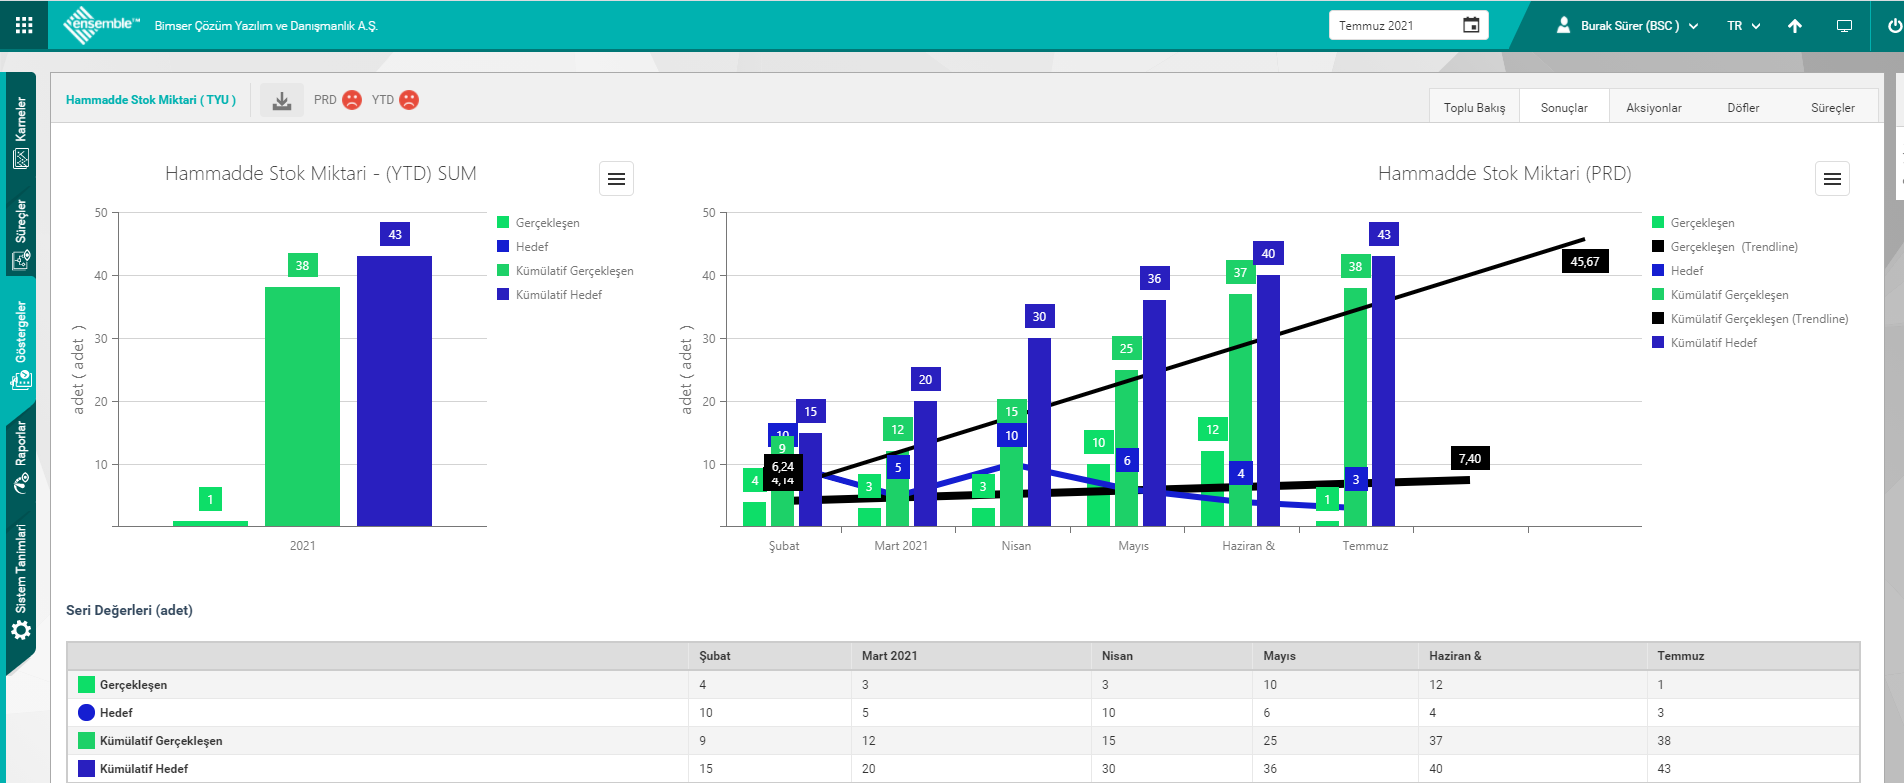Click the green Gerçekleşen swatch in table
The image size is (1904, 783).
(x=86, y=685)
